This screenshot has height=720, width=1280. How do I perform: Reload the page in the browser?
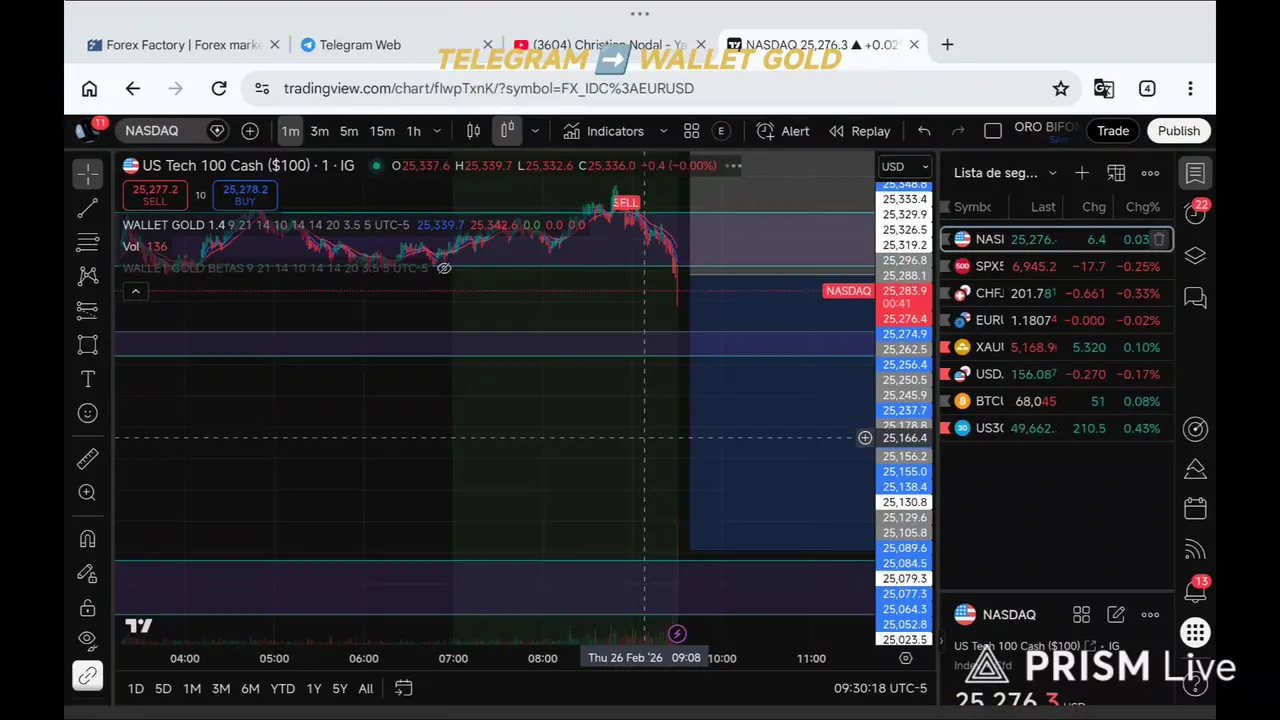click(219, 89)
